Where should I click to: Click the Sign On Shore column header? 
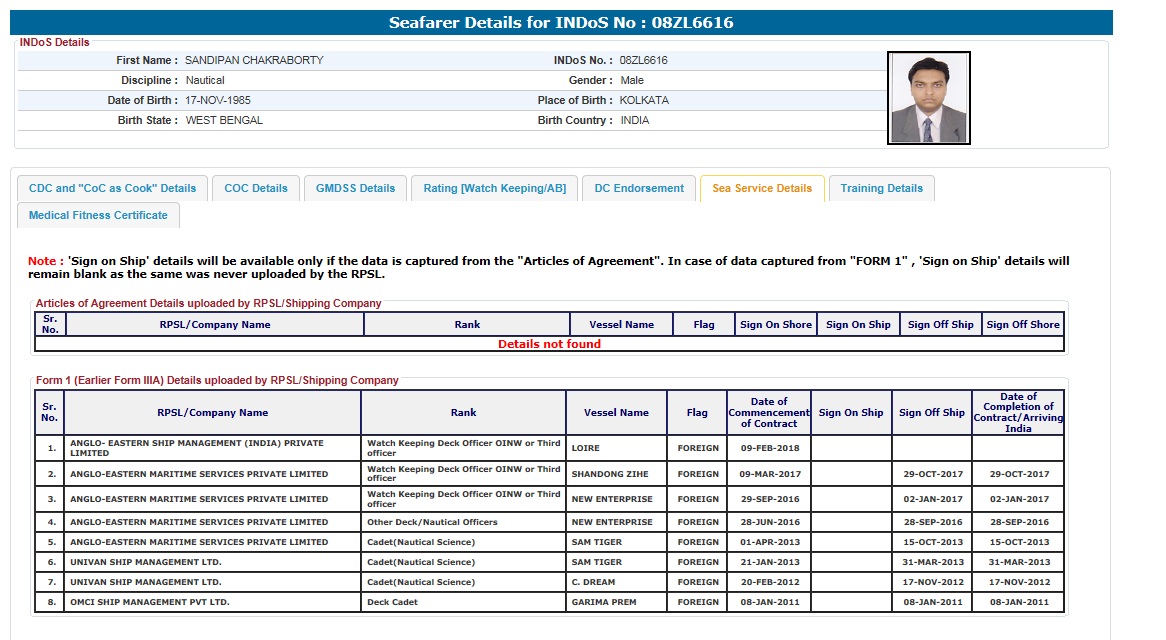[775, 324]
